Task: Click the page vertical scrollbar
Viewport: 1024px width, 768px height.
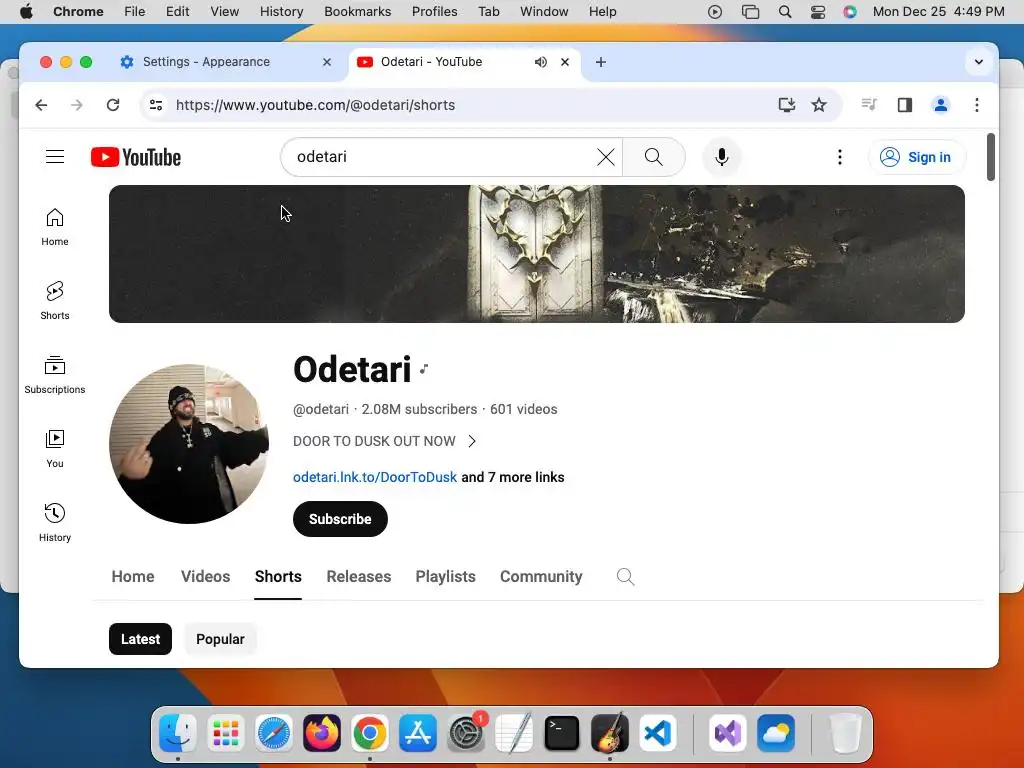Action: [x=991, y=157]
